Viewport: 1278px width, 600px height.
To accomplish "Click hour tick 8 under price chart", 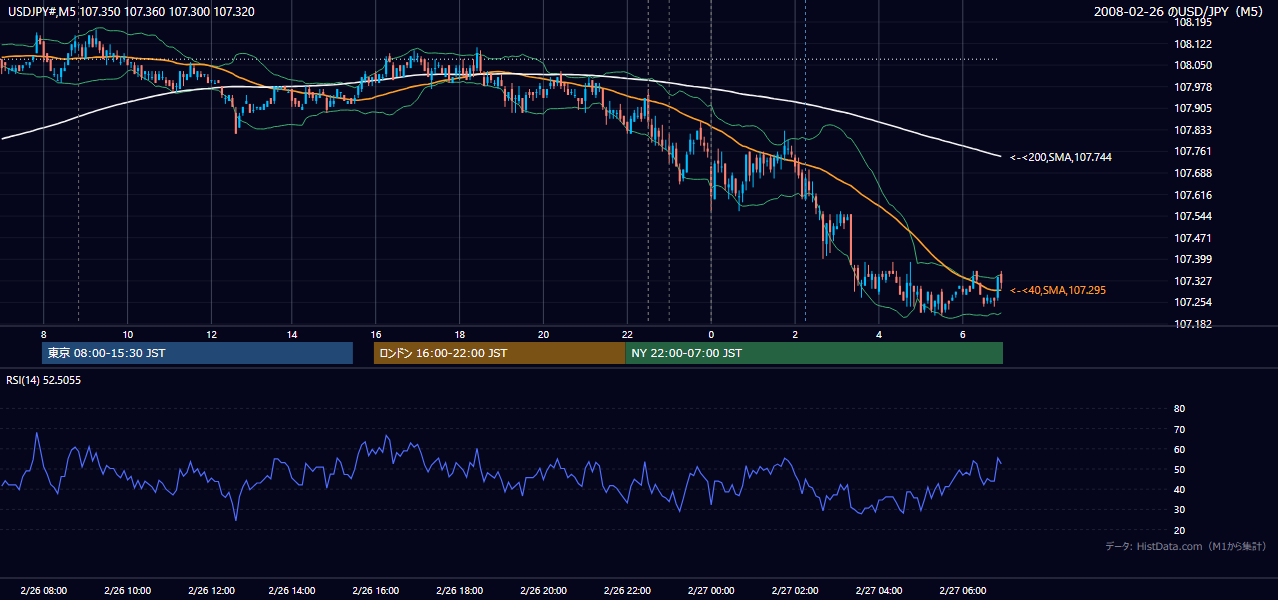I will pos(43,334).
